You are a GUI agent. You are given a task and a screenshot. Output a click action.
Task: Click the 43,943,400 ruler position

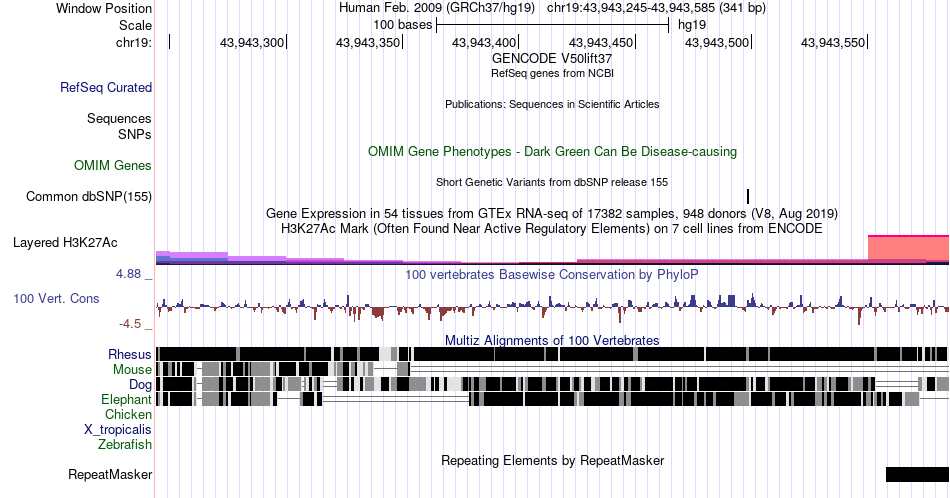(x=484, y=42)
